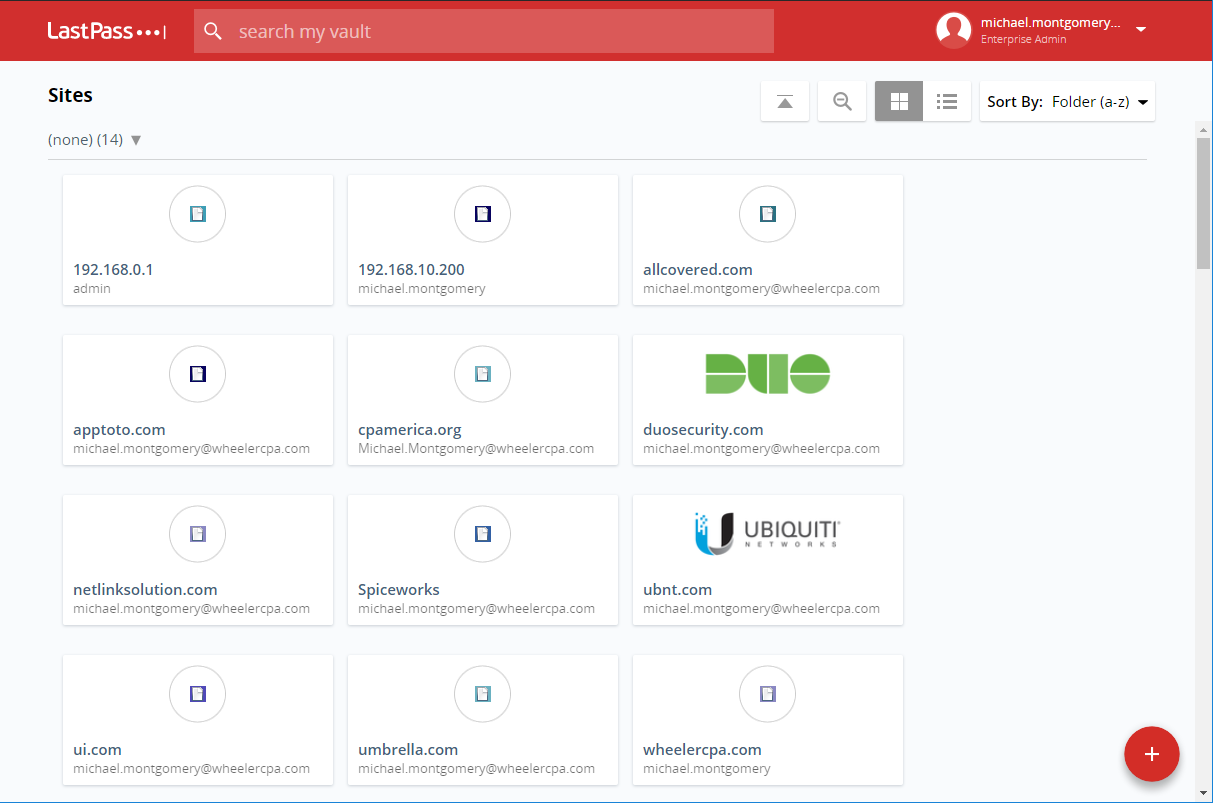
Task: Click the wheelercpa.com site icon
Action: click(x=768, y=693)
